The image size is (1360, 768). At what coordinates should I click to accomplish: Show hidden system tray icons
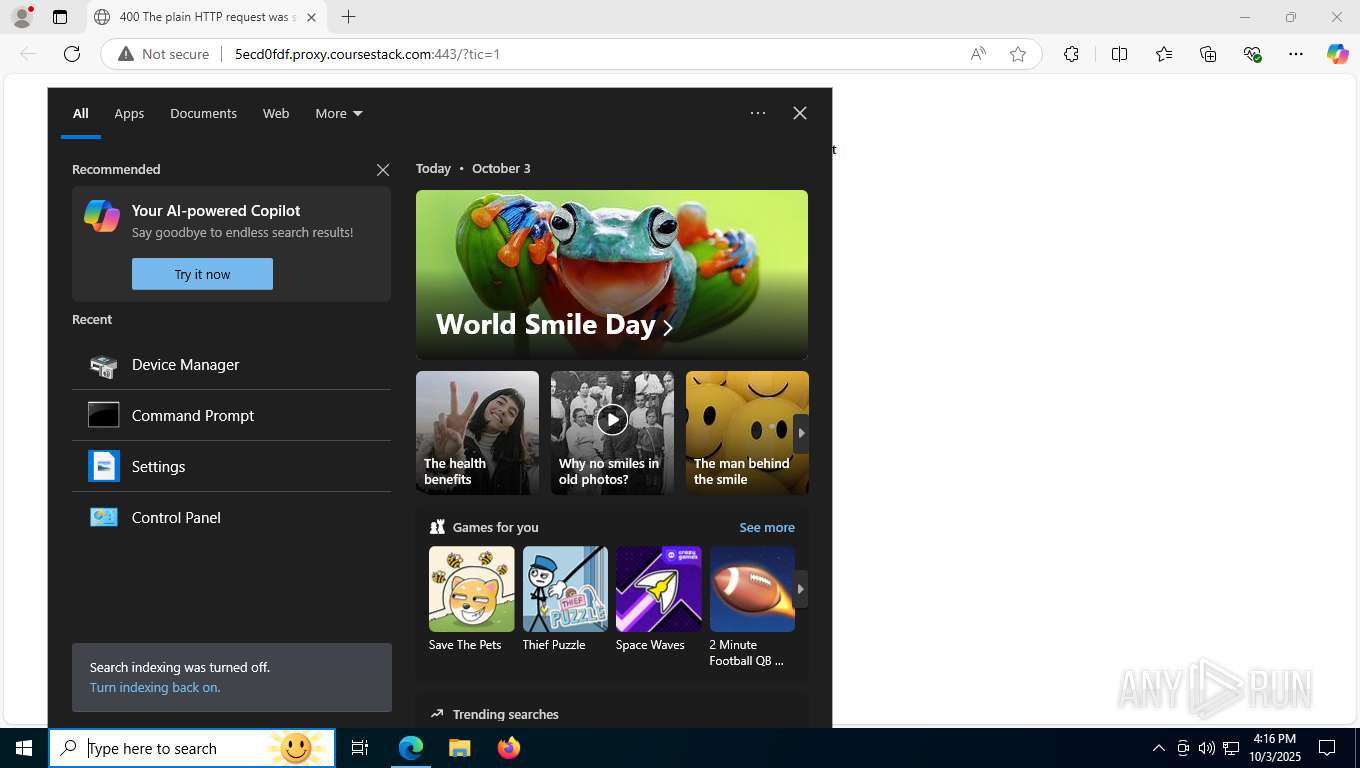1158,748
